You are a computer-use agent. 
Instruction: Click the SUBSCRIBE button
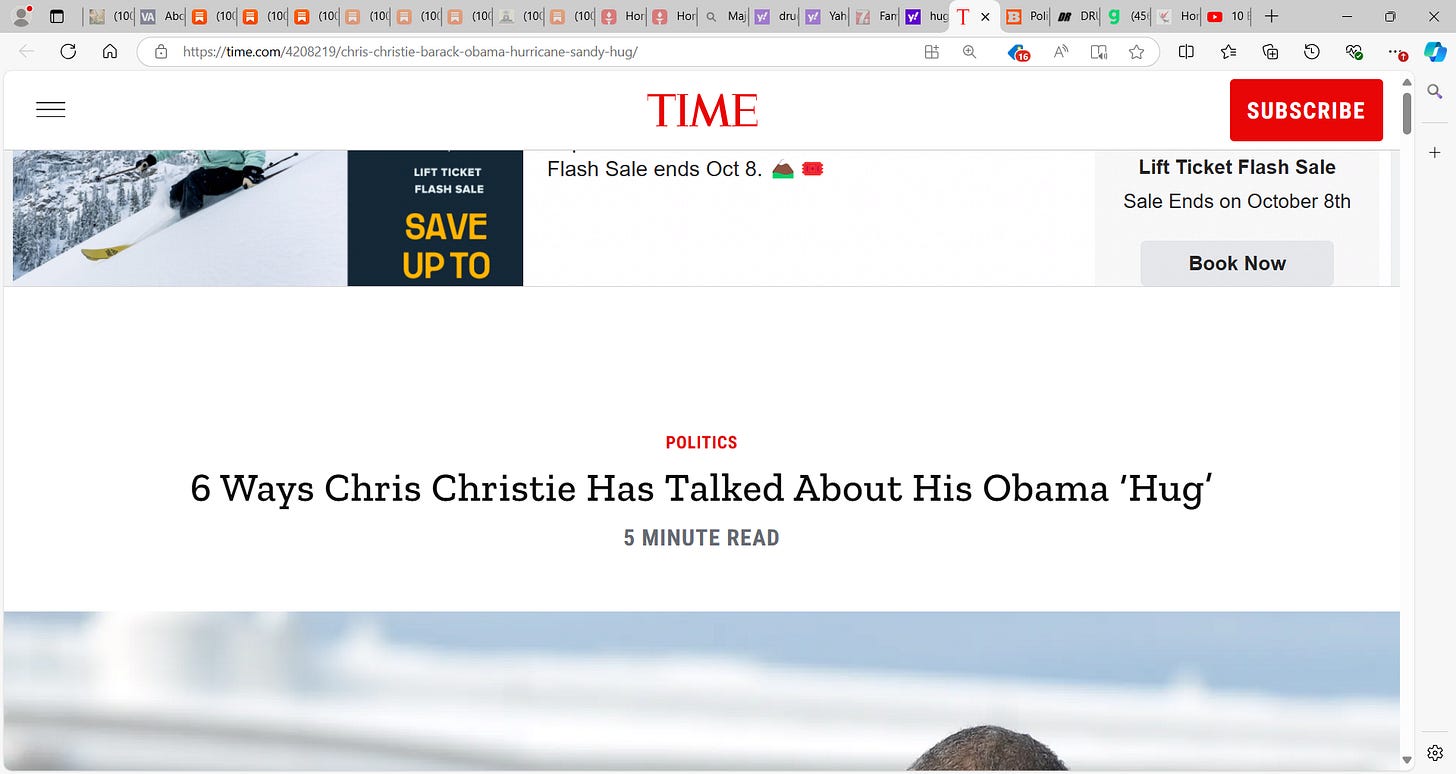1306,110
